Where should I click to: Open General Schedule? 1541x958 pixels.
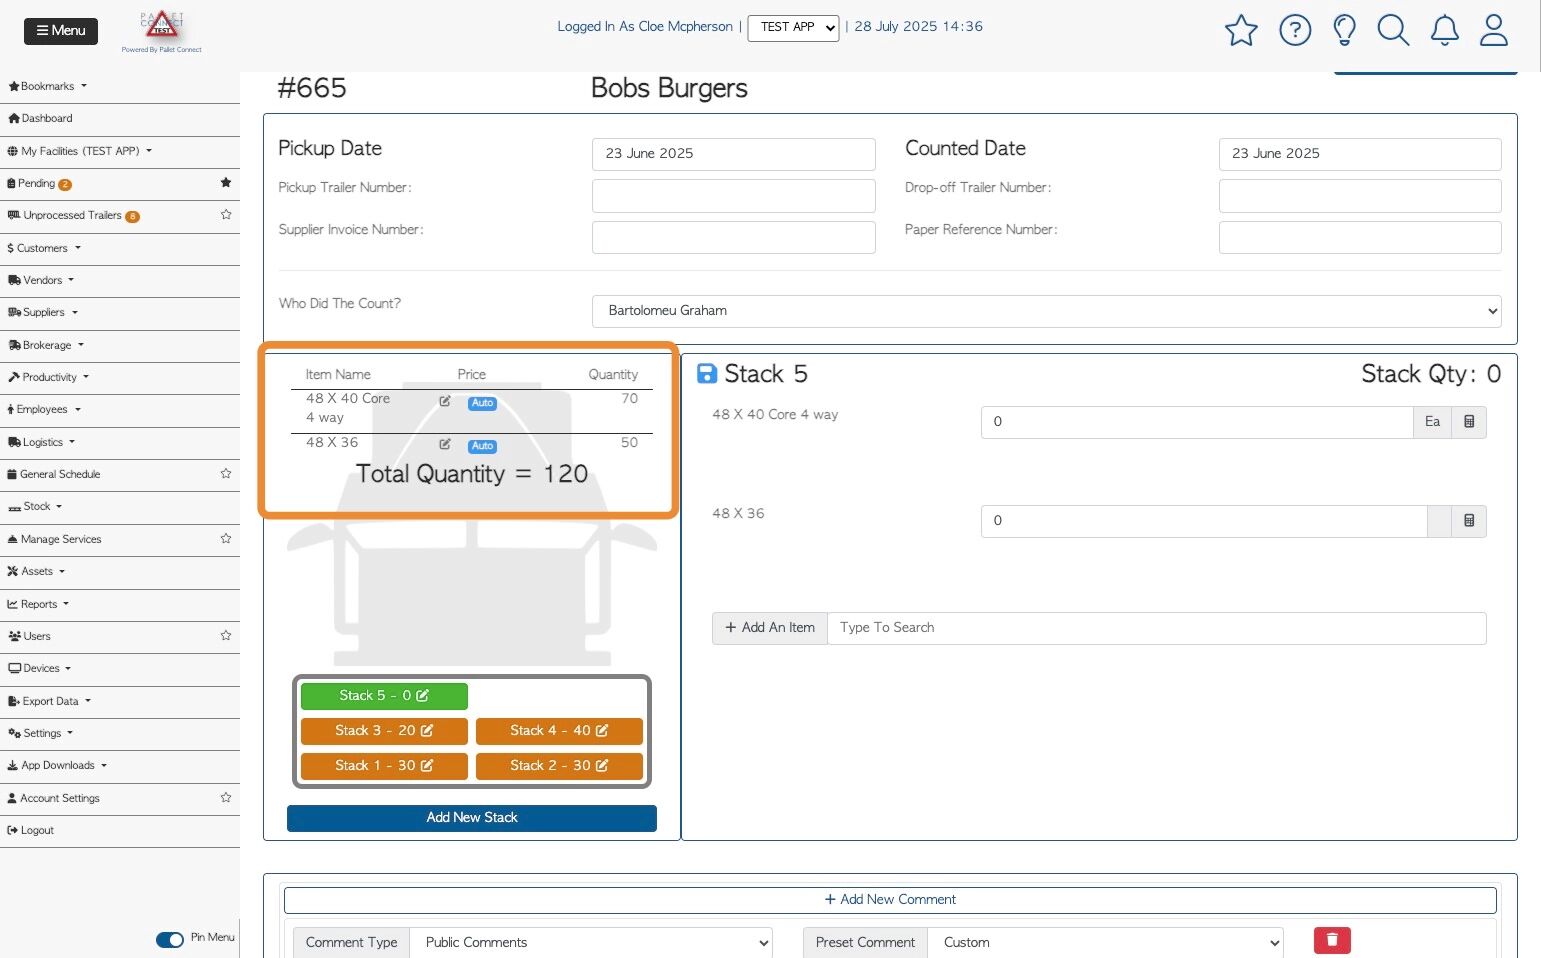point(54,474)
